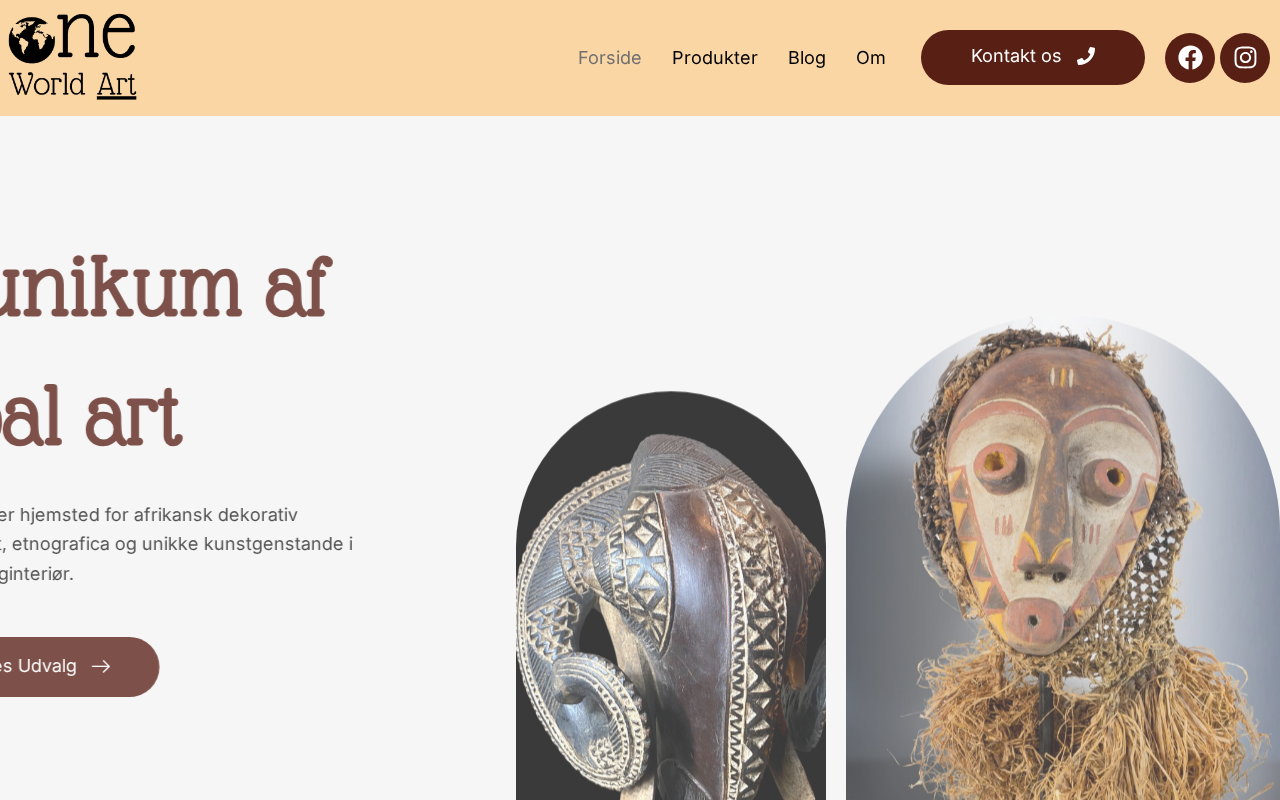Screen dimensions: 1280x800
Task: Click the arrow icon beside Udvalg
Action: click(101, 666)
